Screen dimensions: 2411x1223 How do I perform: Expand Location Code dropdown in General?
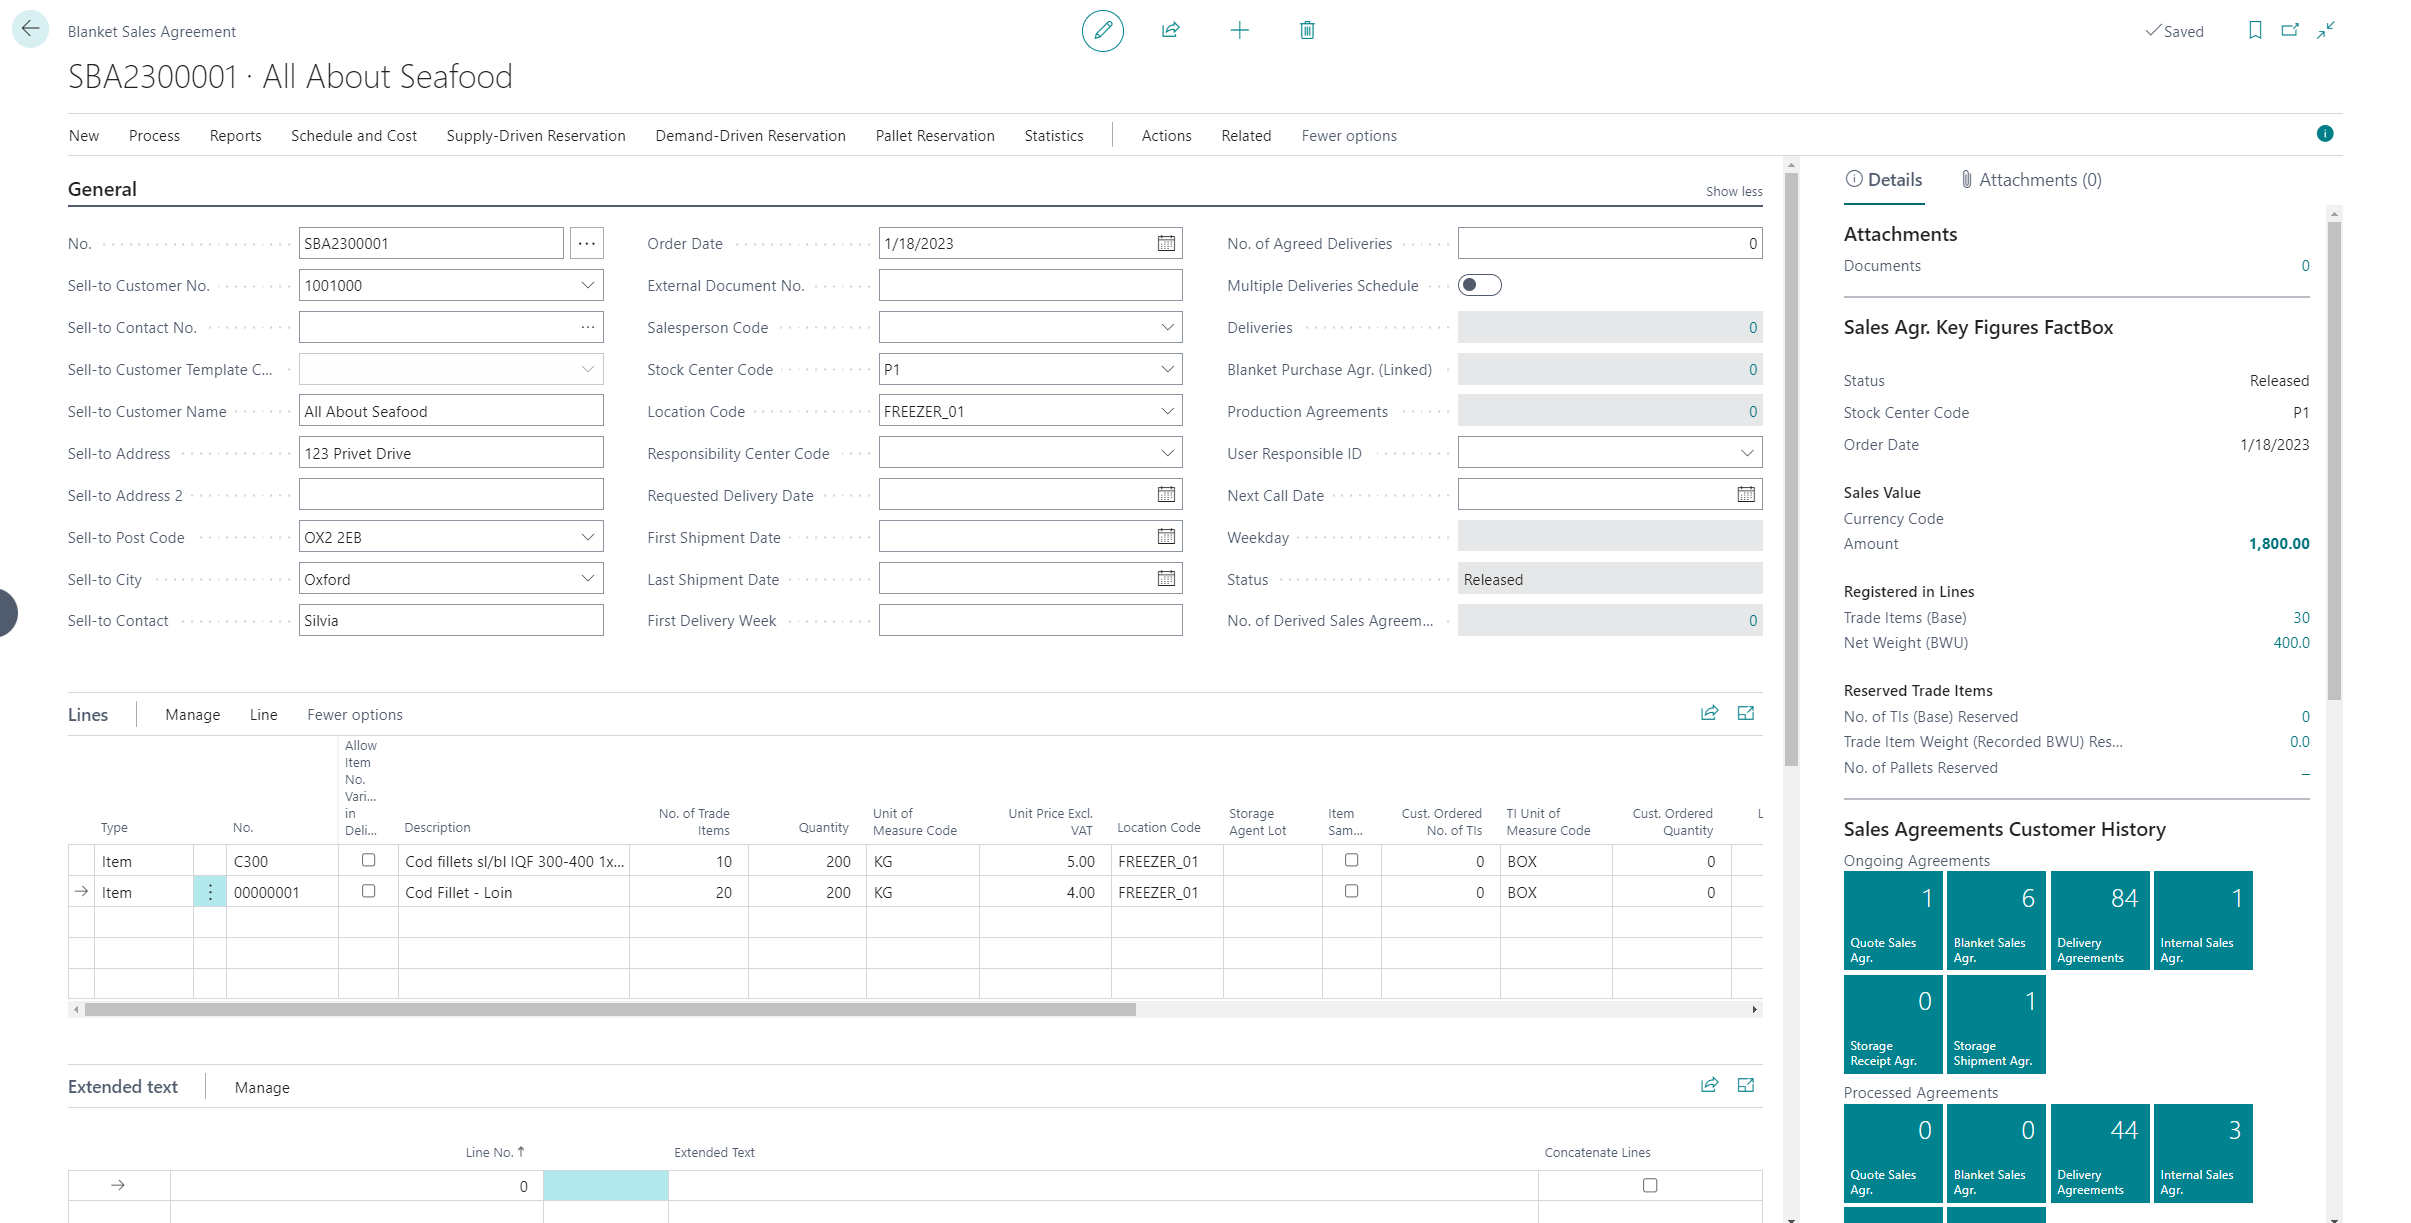1166,411
